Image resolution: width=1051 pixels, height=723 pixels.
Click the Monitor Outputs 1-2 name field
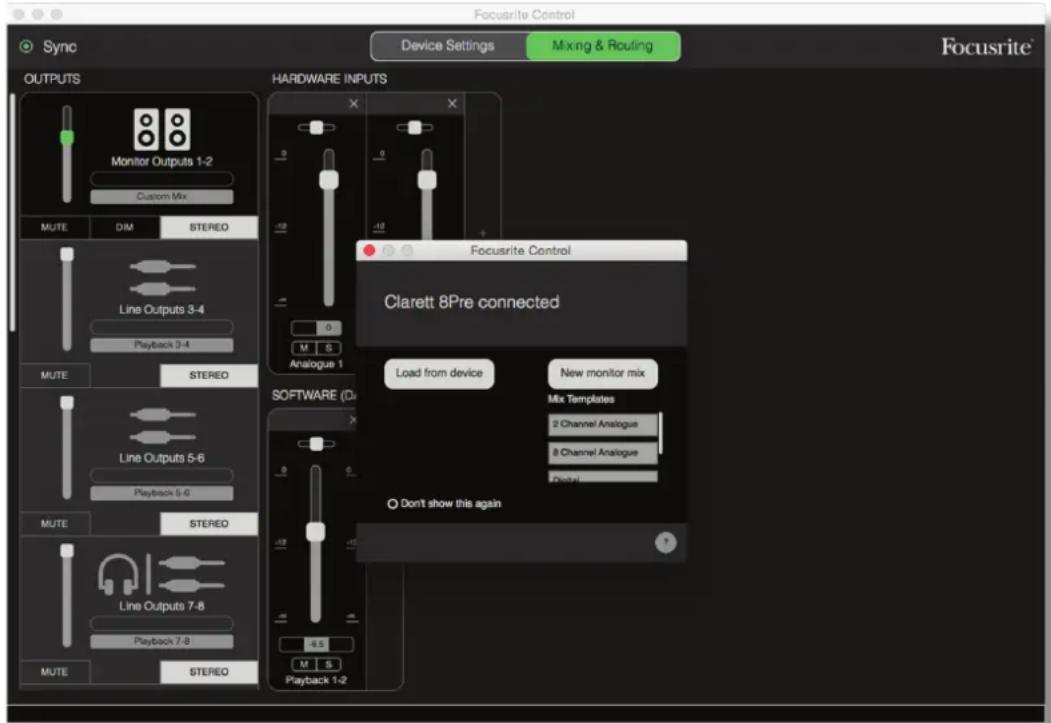(162, 178)
